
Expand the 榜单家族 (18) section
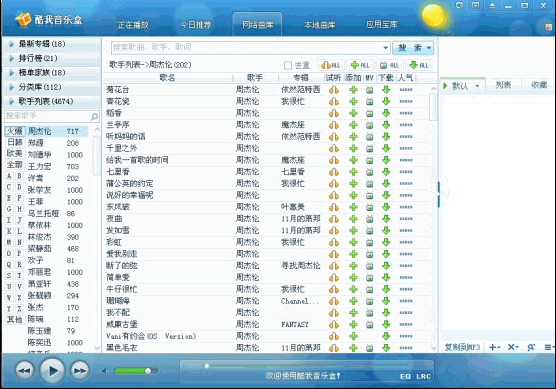(51, 73)
